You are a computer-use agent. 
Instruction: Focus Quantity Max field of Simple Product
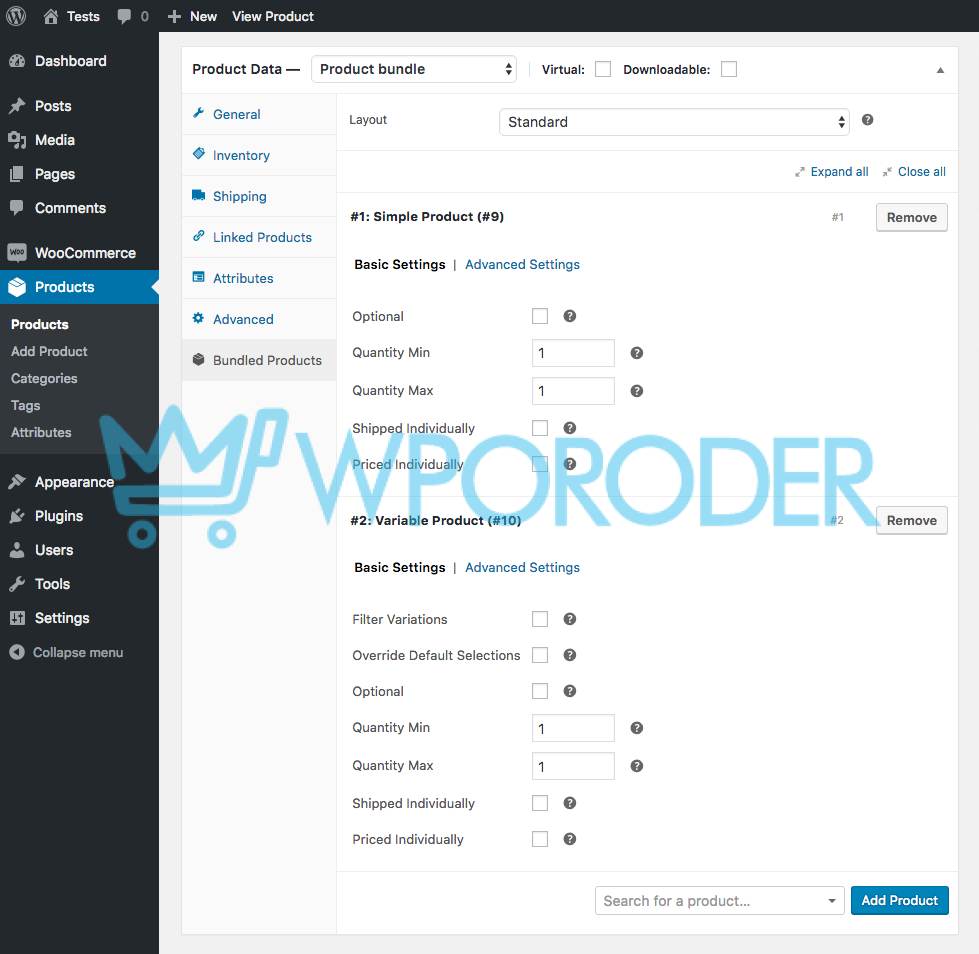573,391
